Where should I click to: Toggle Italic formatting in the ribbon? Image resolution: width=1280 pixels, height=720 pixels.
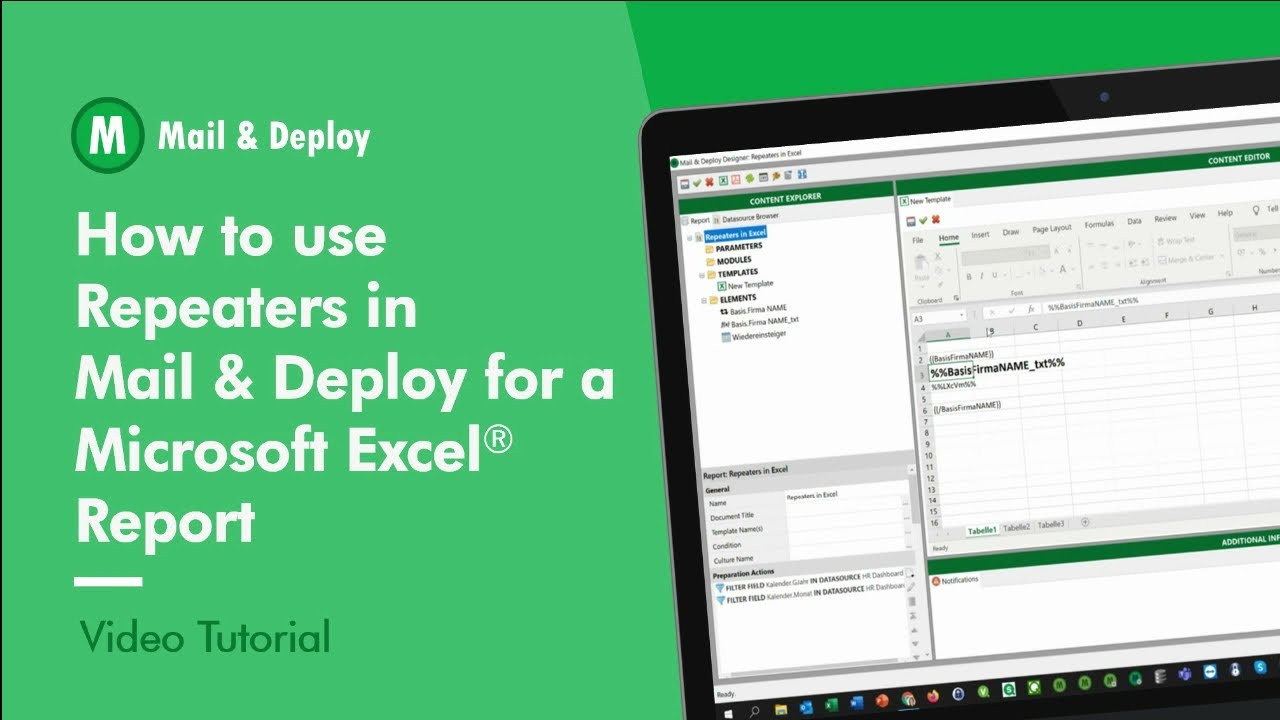pyautogui.click(x=982, y=276)
